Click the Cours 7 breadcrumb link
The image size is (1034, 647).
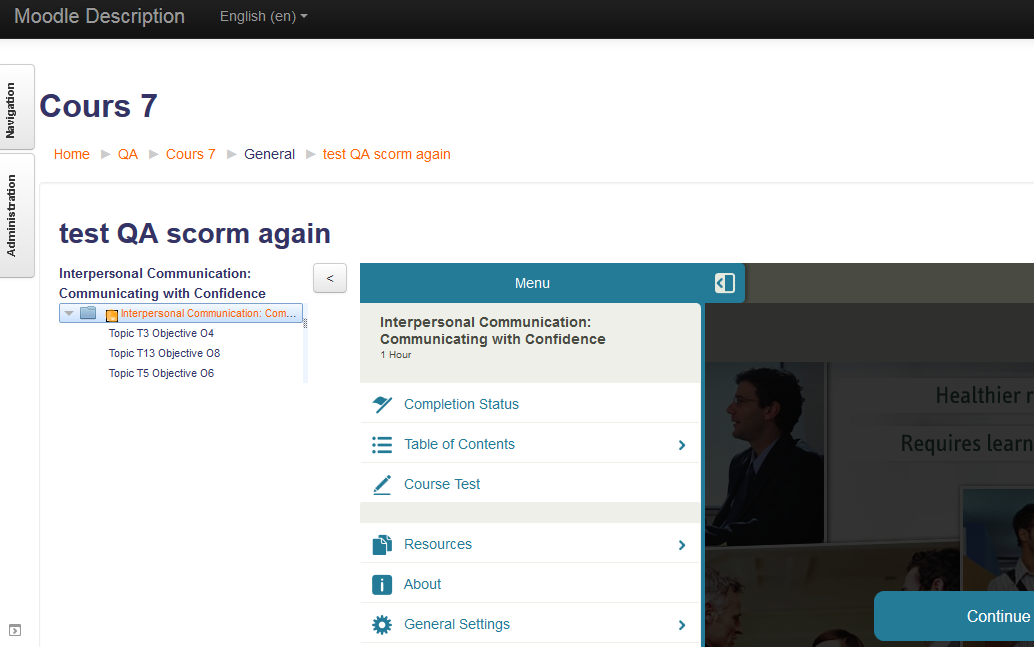pos(191,154)
